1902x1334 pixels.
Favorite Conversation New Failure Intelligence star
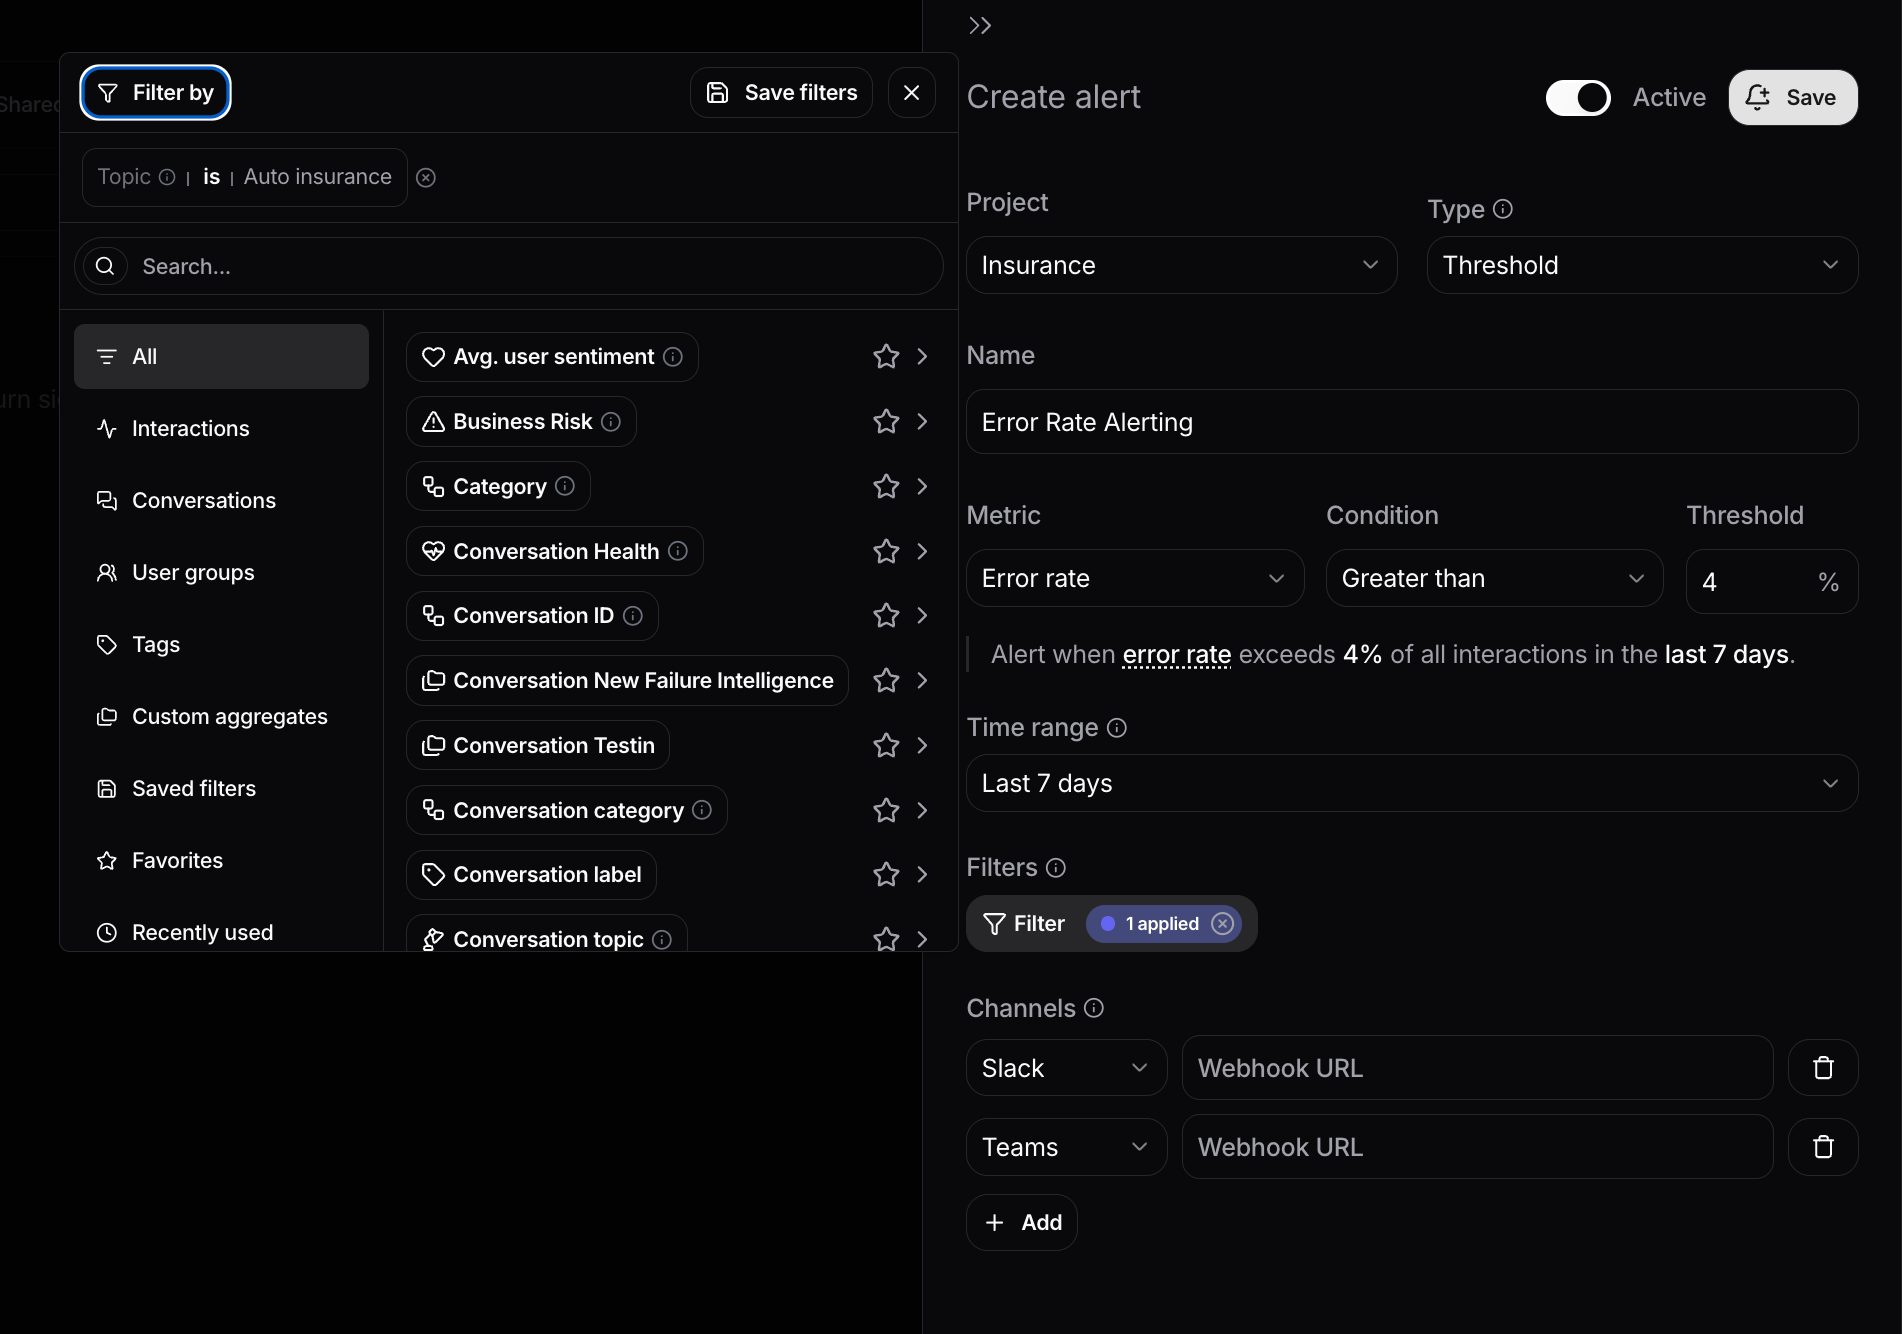886,681
